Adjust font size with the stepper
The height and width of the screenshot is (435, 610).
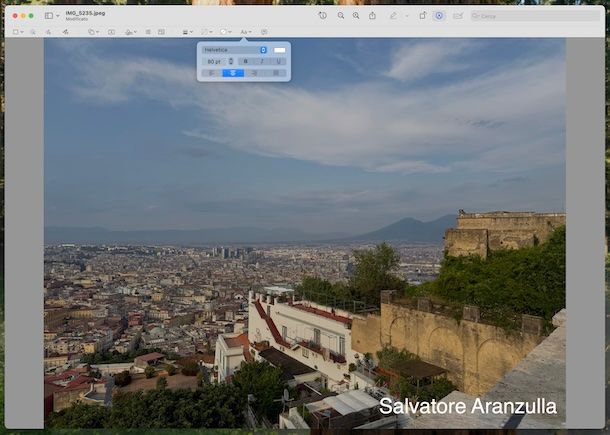(231, 61)
